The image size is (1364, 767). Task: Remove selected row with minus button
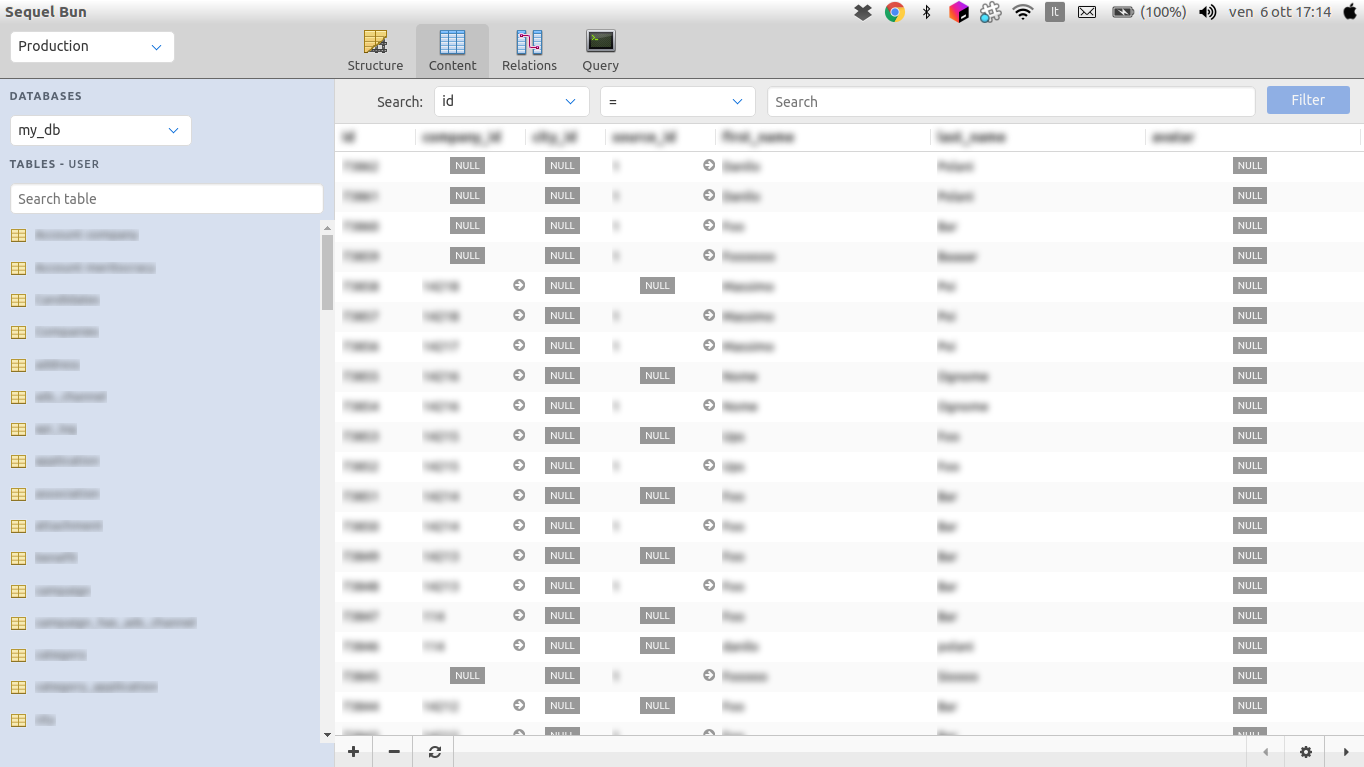pos(394,752)
